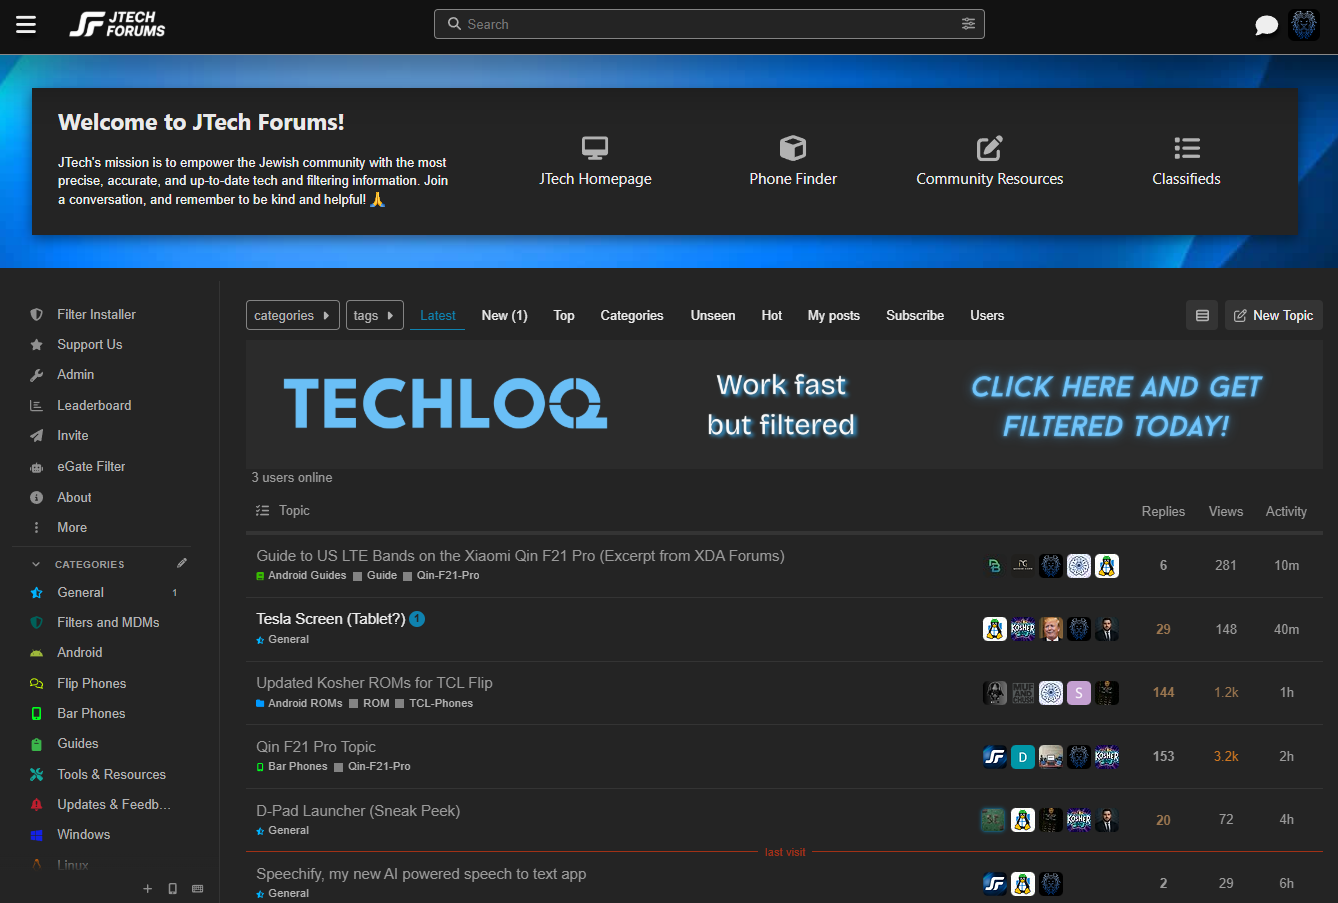
Task: Open the My posts tab
Action: (x=833, y=315)
